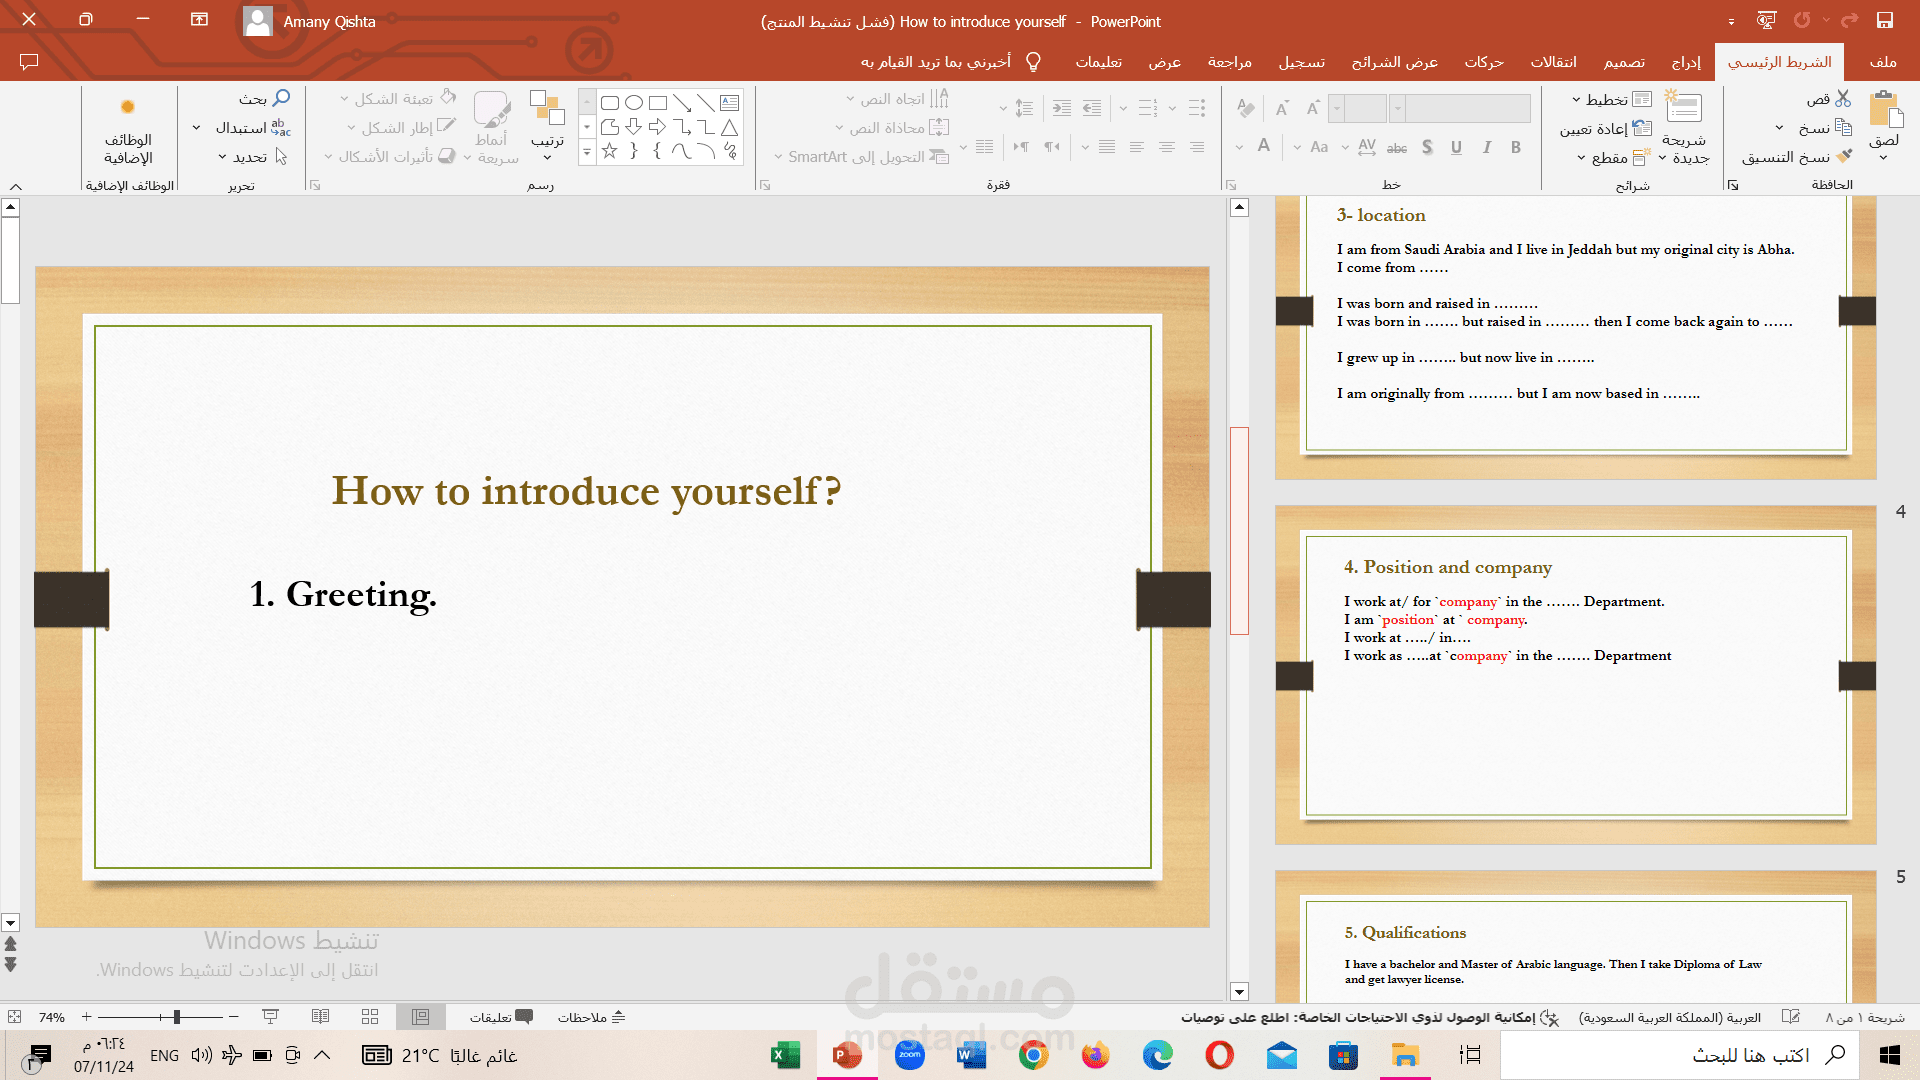Click the Replace (استبدال) button
Viewport: 1920px width, 1080px height.
[253, 128]
